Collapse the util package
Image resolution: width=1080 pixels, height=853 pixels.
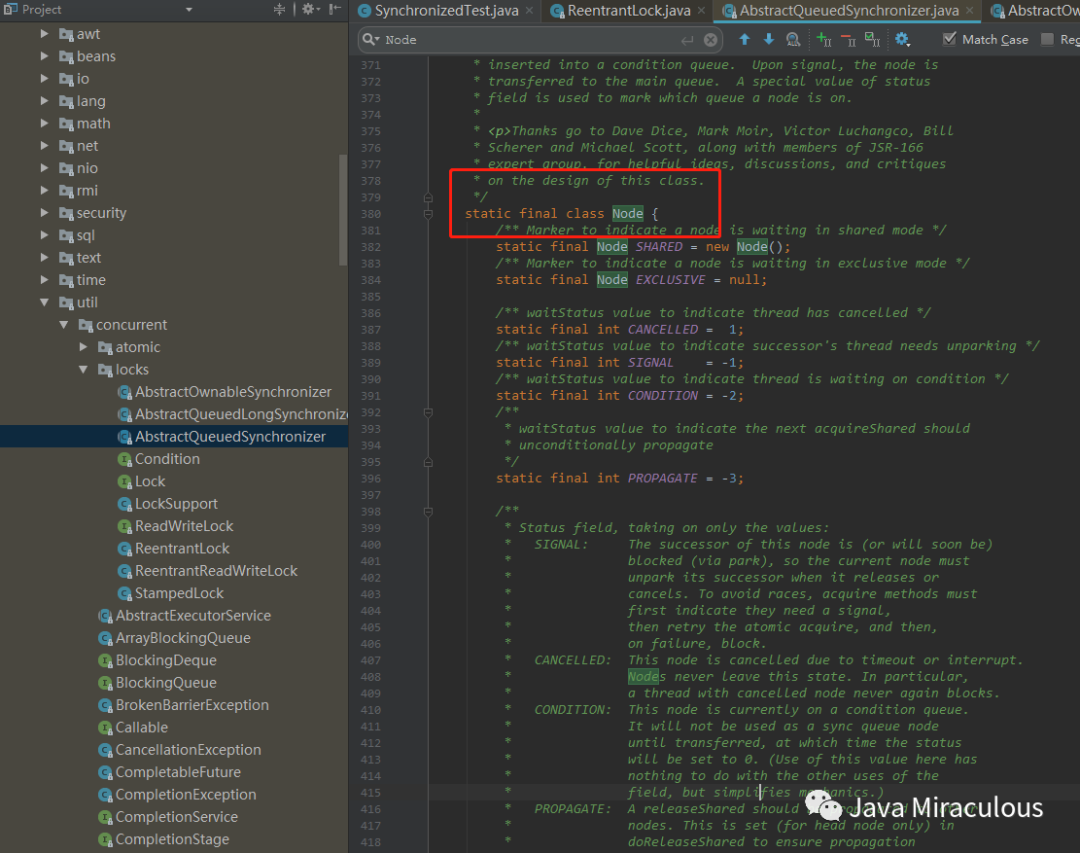pyautogui.click(x=45, y=302)
